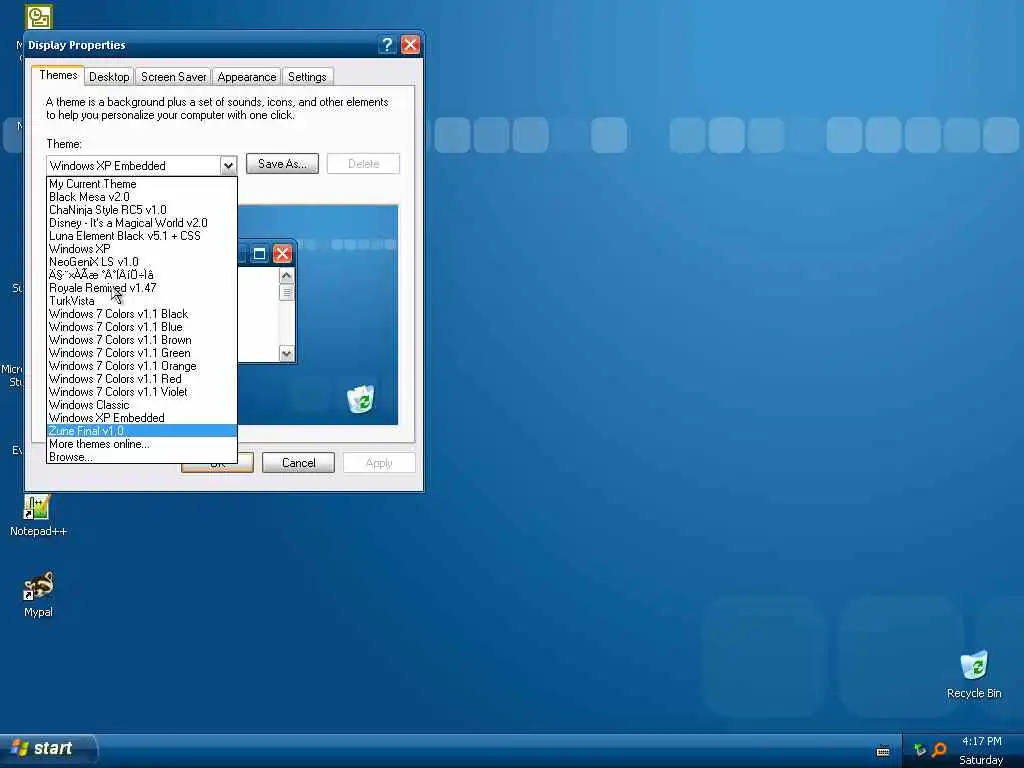Select the plain Windows XP theme entry
Viewport: 1024px width, 768px height.
coord(142,249)
